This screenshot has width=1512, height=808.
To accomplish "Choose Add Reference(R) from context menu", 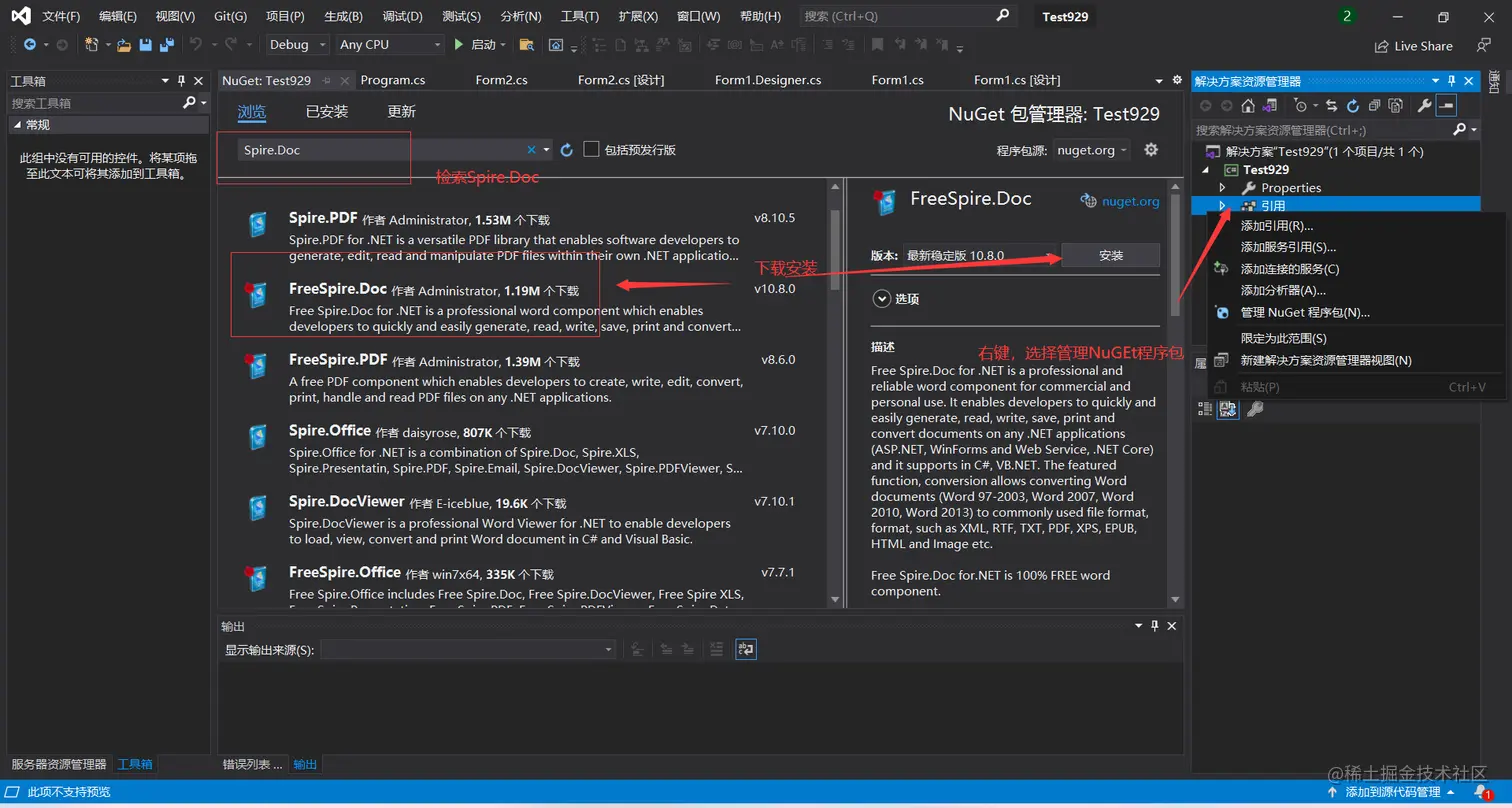I will (1277, 225).
